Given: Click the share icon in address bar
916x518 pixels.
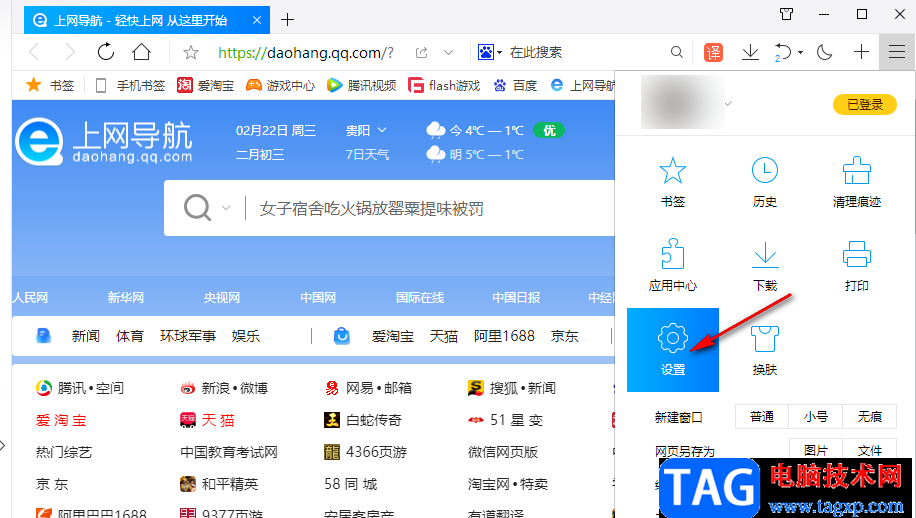Looking at the screenshot, I should tap(421, 53).
